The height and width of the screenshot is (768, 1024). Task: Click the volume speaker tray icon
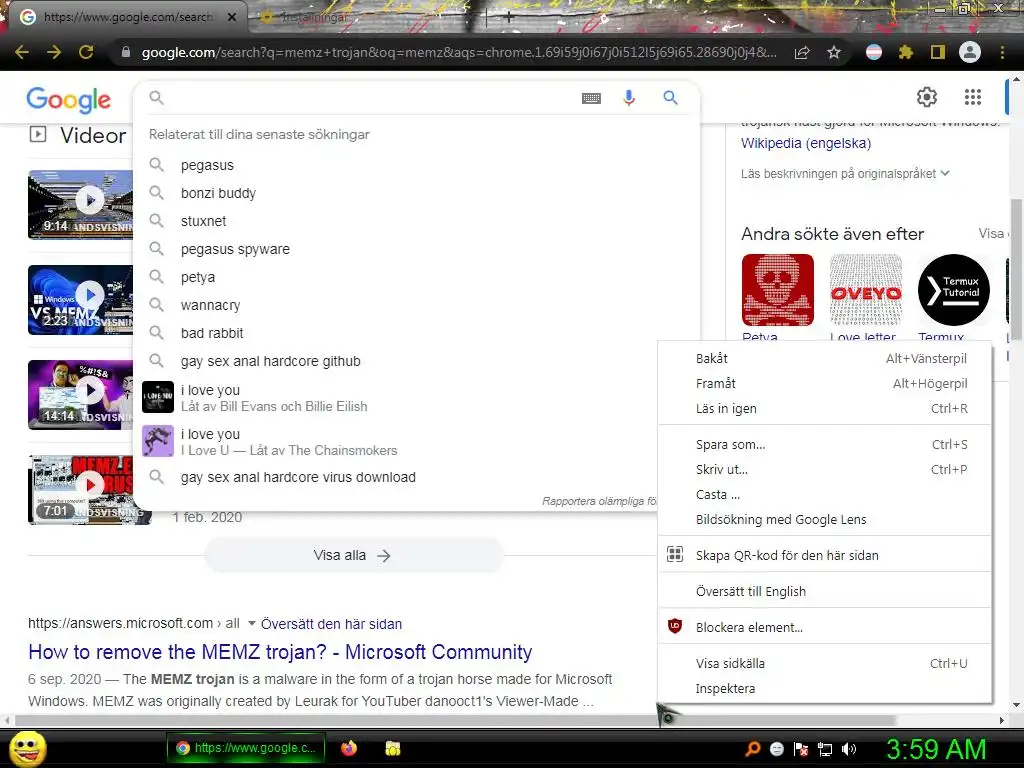(849, 749)
